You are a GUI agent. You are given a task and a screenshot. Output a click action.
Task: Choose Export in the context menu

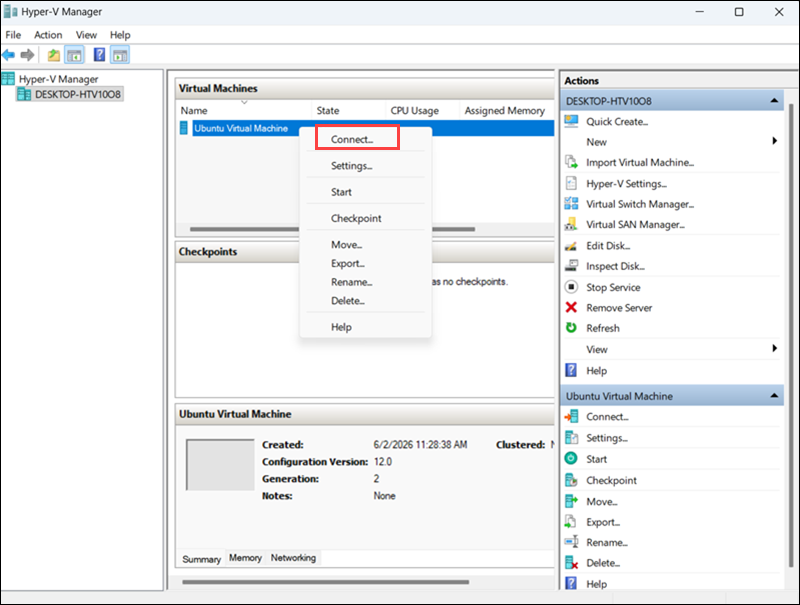pos(365,264)
